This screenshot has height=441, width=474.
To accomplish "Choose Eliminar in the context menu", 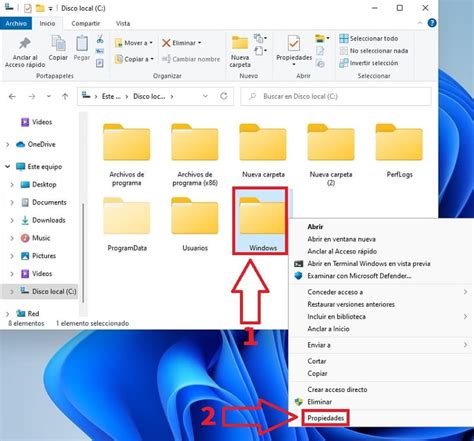I will [319, 402].
